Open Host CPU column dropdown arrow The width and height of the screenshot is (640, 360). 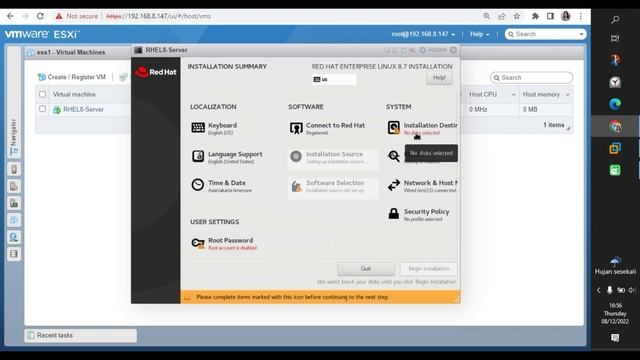(513, 95)
